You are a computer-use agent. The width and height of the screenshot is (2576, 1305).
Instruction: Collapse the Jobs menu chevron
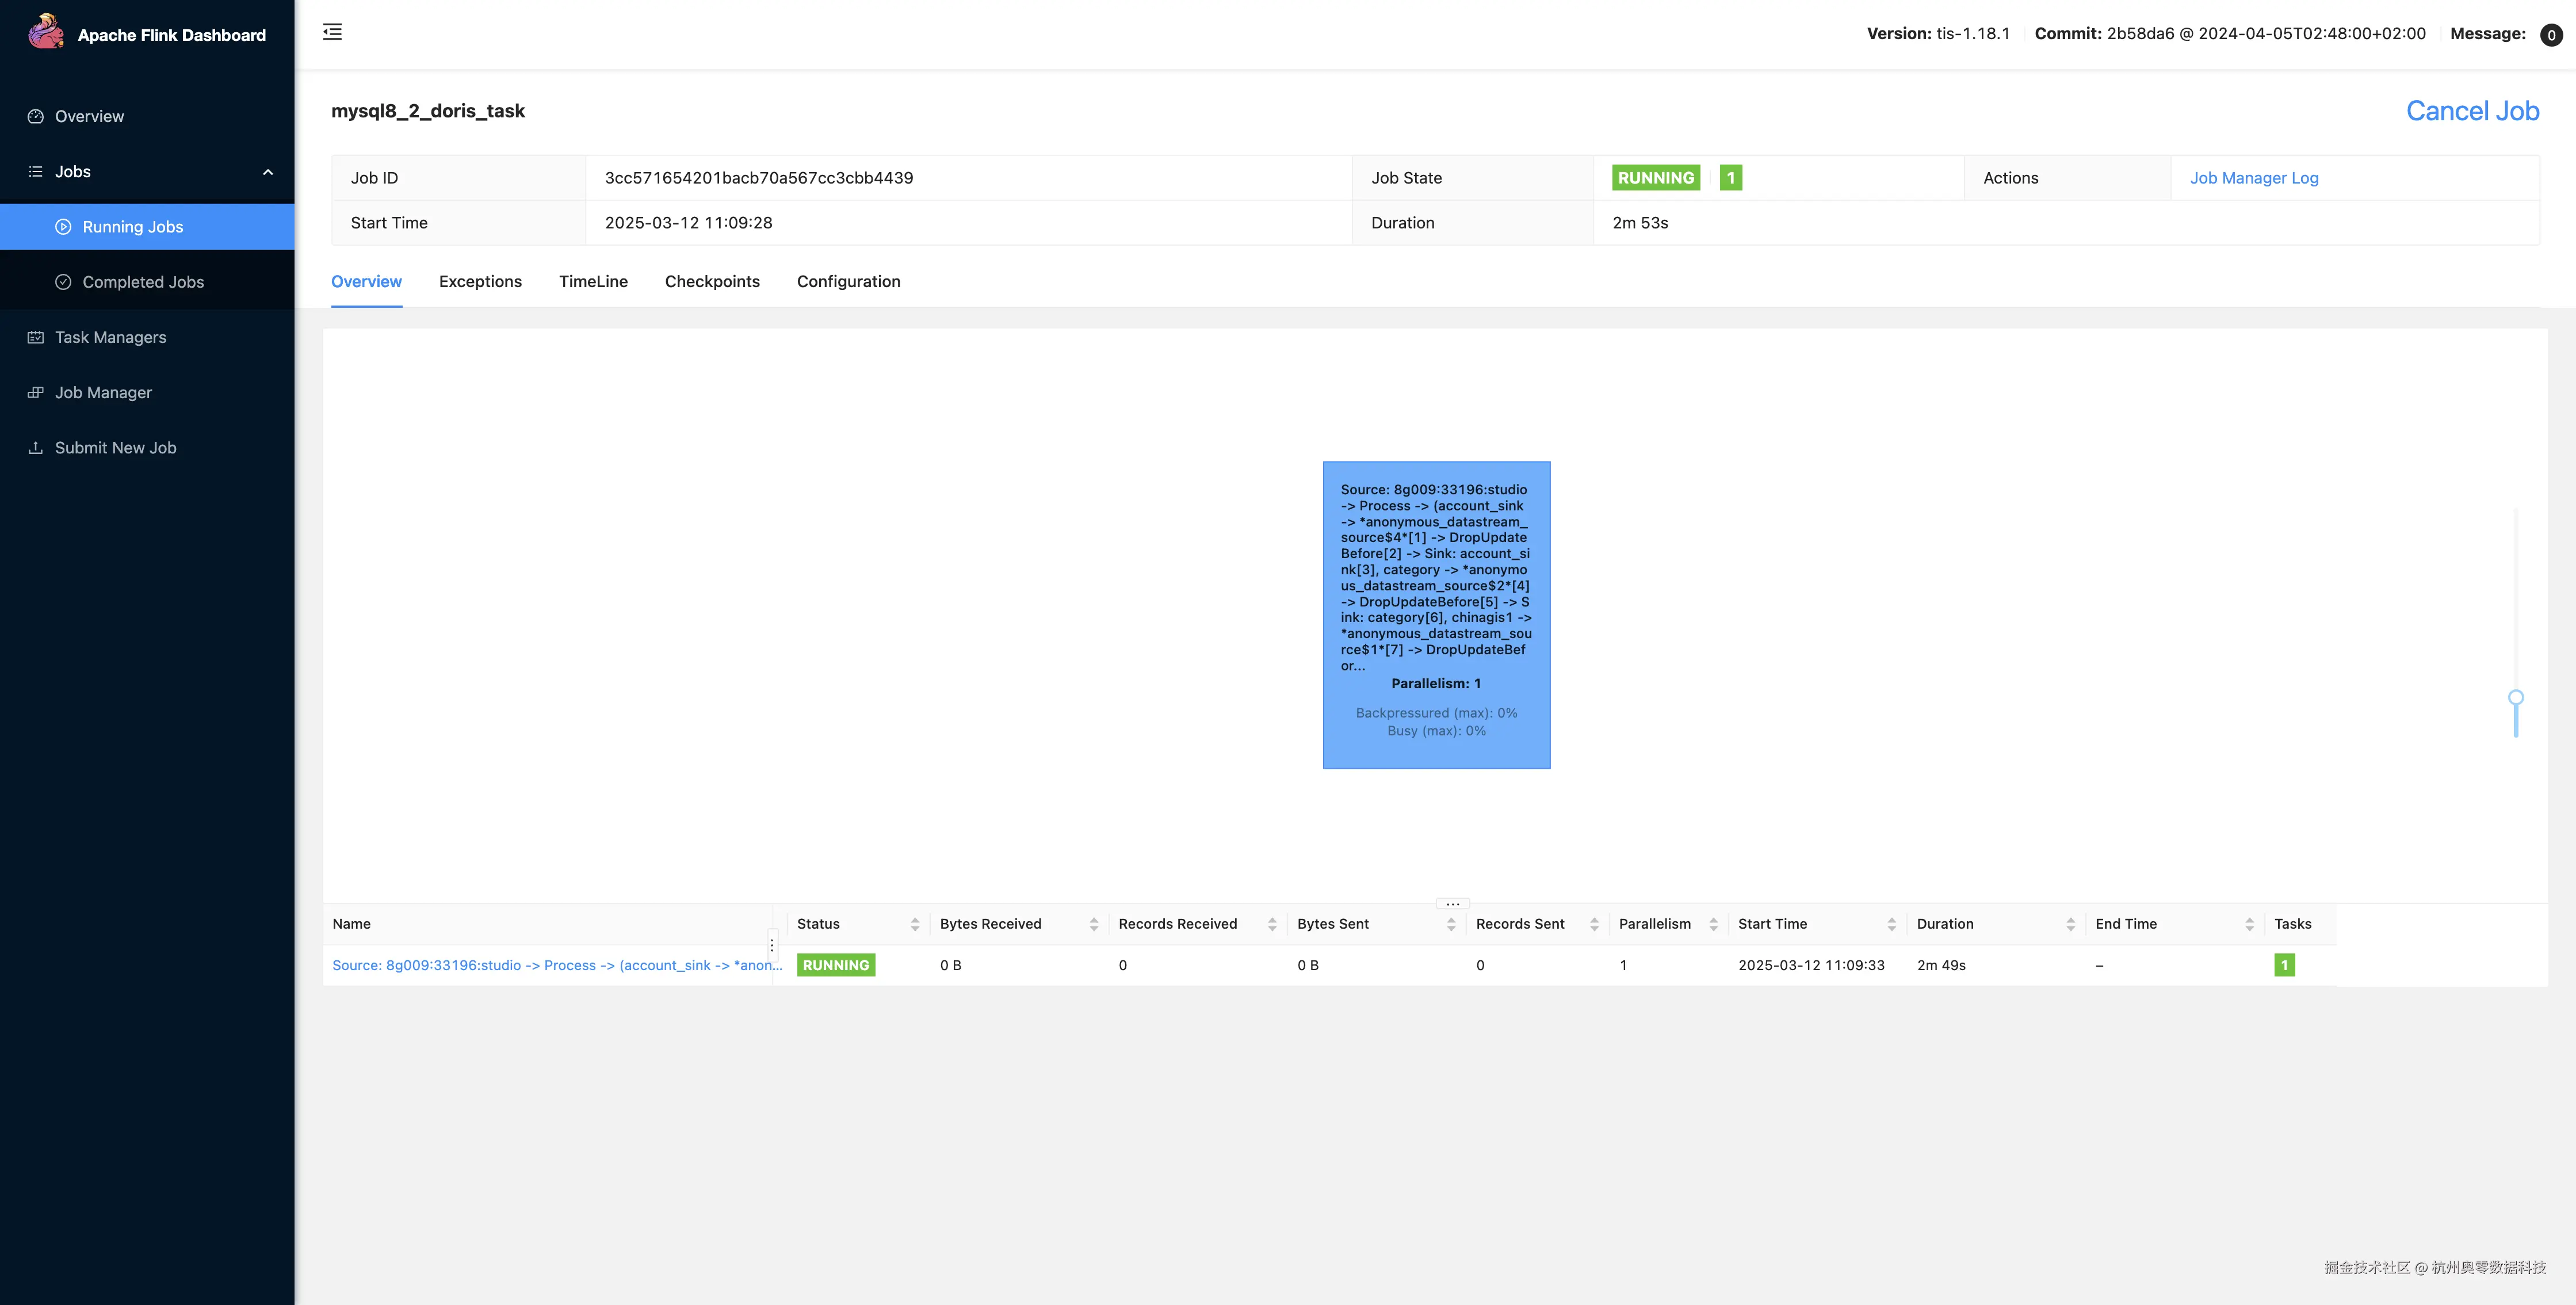268,172
